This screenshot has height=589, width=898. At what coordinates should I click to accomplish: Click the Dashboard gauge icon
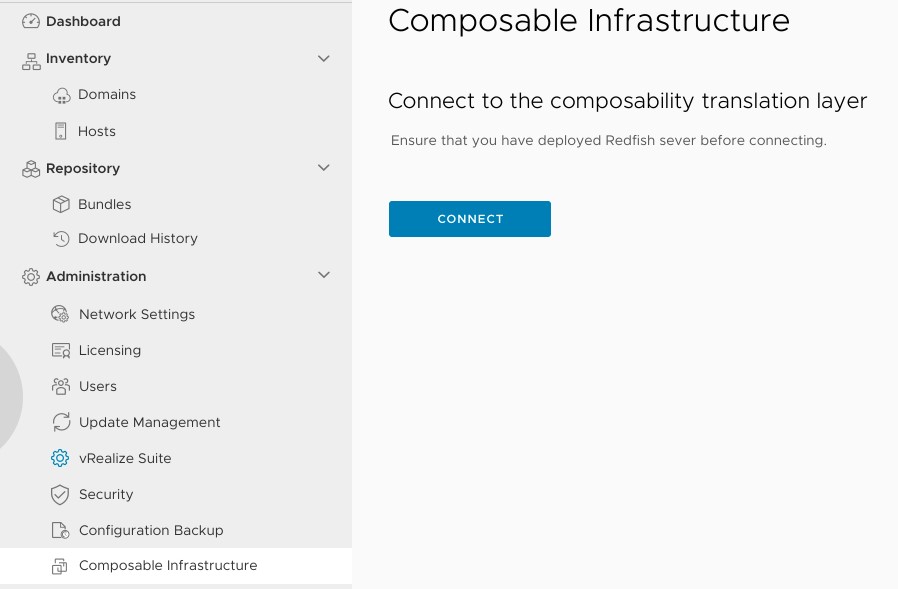click(x=31, y=21)
